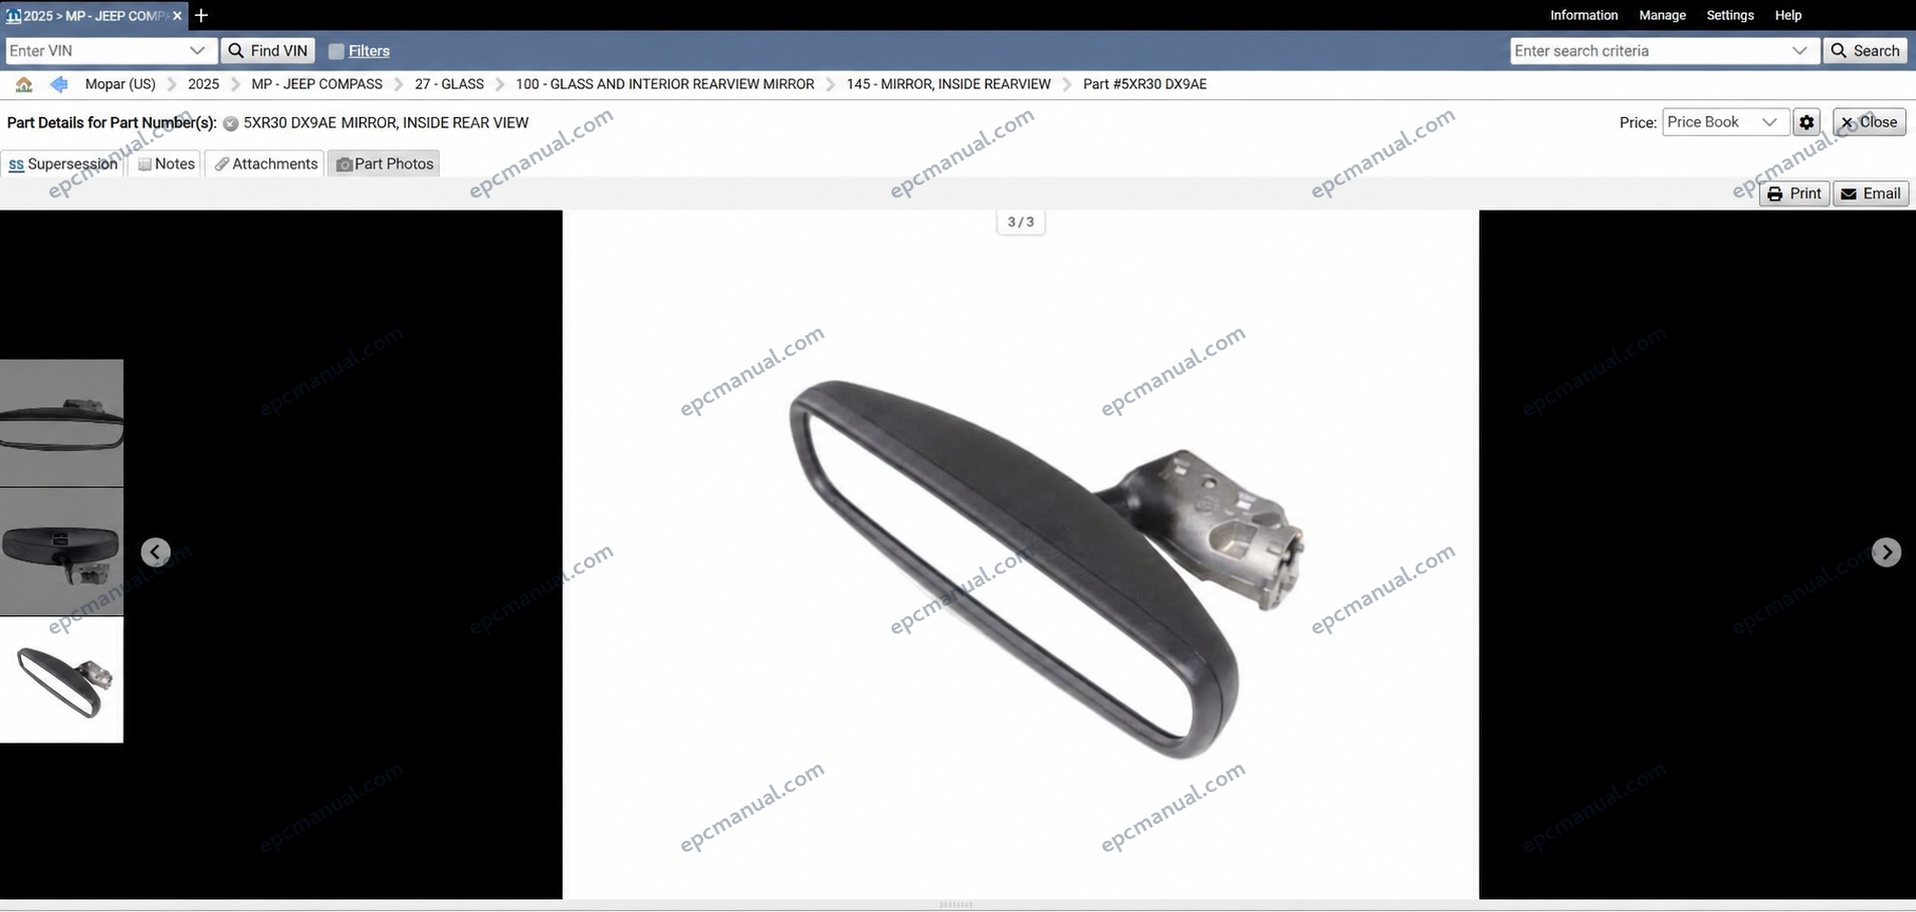Image resolution: width=1916 pixels, height=912 pixels.
Task: Print the part details
Action: (1794, 193)
